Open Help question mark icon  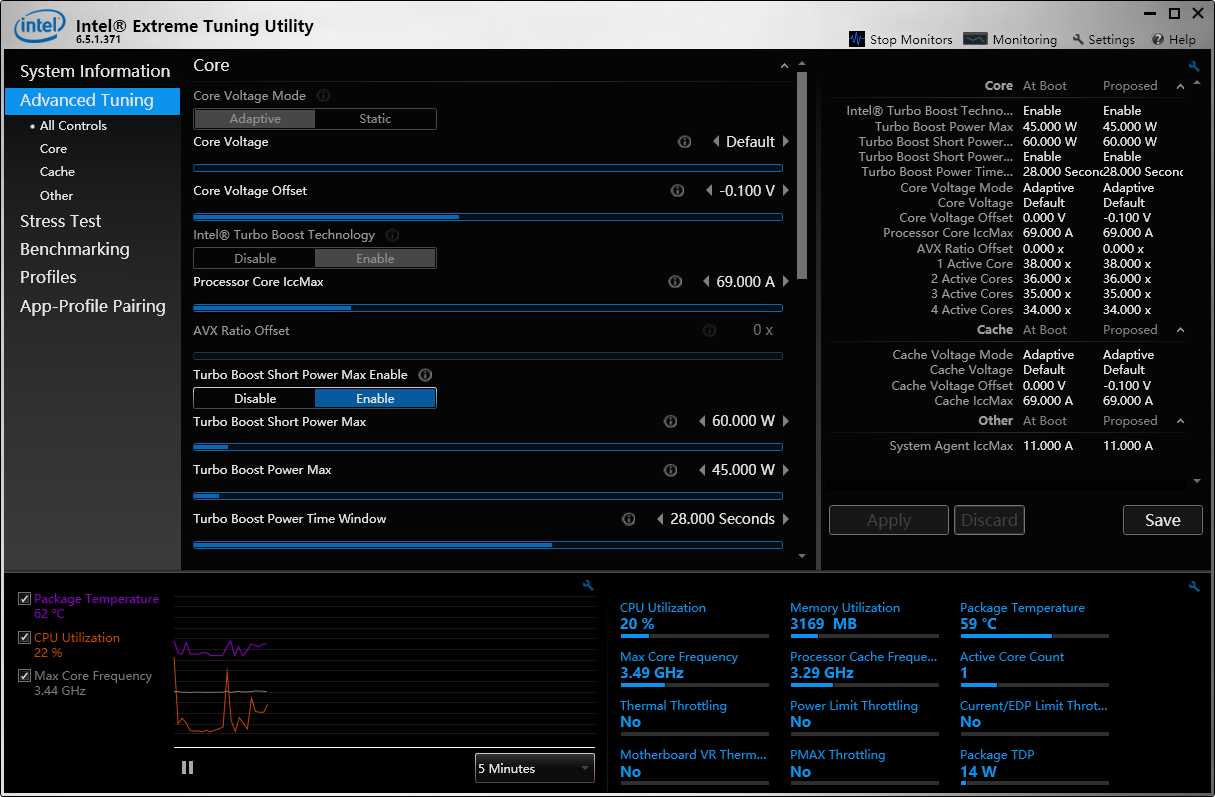coord(1158,40)
